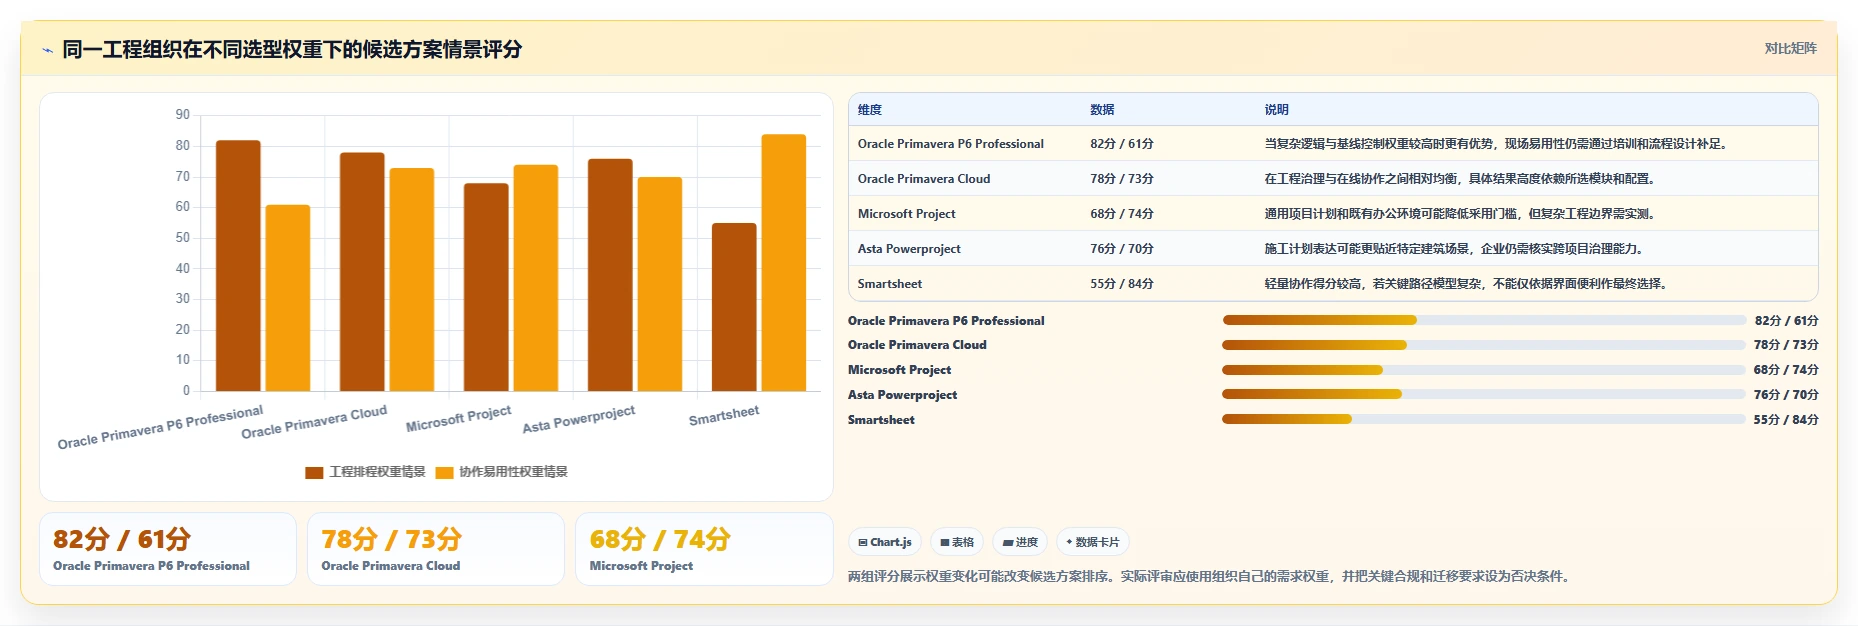Click the 76分 / 70分 table data cell

pyautogui.click(x=1122, y=249)
